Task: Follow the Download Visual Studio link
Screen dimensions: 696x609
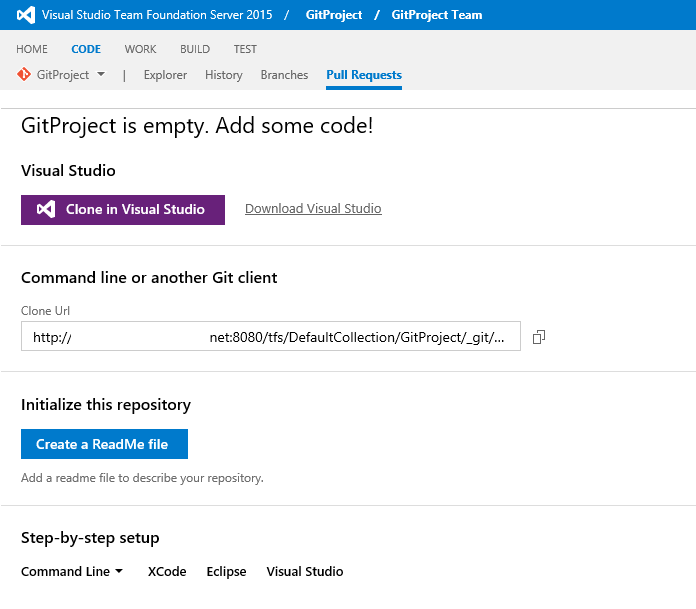Action: pyautogui.click(x=313, y=209)
